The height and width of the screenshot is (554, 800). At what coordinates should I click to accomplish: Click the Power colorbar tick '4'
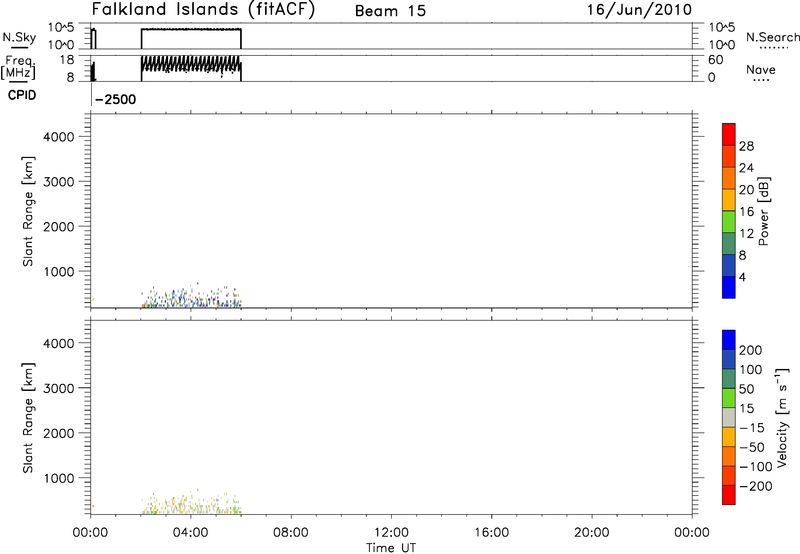(742, 278)
